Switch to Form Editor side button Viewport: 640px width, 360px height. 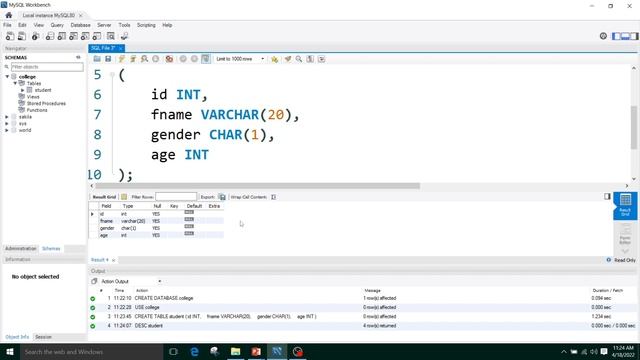point(625,234)
